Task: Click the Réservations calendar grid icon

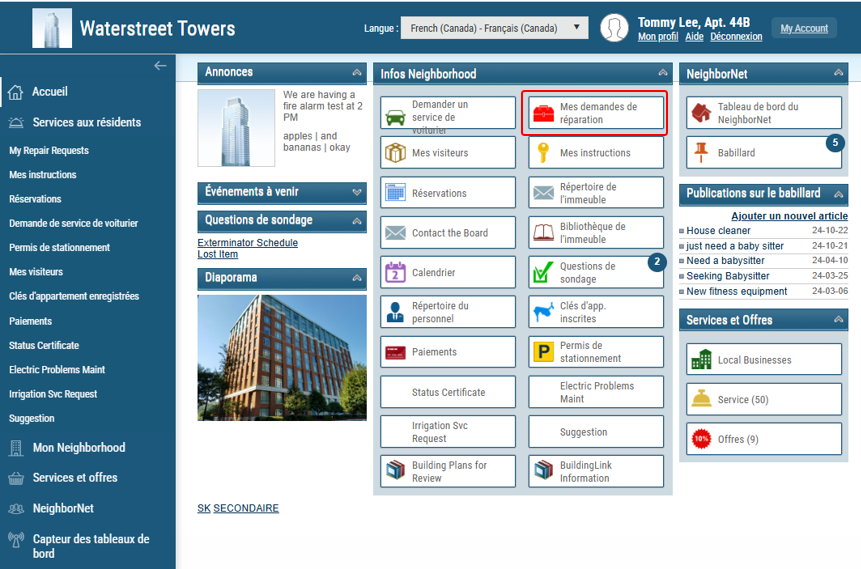Action: [395, 193]
